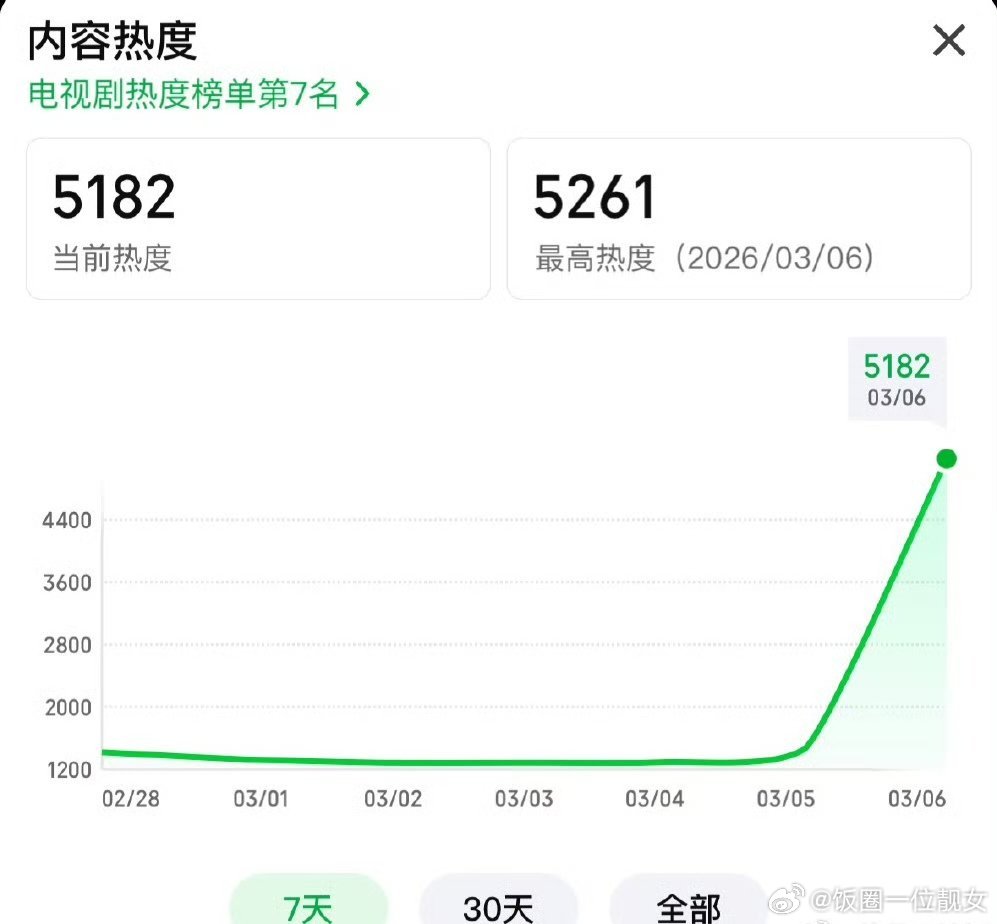This screenshot has height=924, width=997.
Task: Click the 2800 y-axis value
Action: pos(67,645)
